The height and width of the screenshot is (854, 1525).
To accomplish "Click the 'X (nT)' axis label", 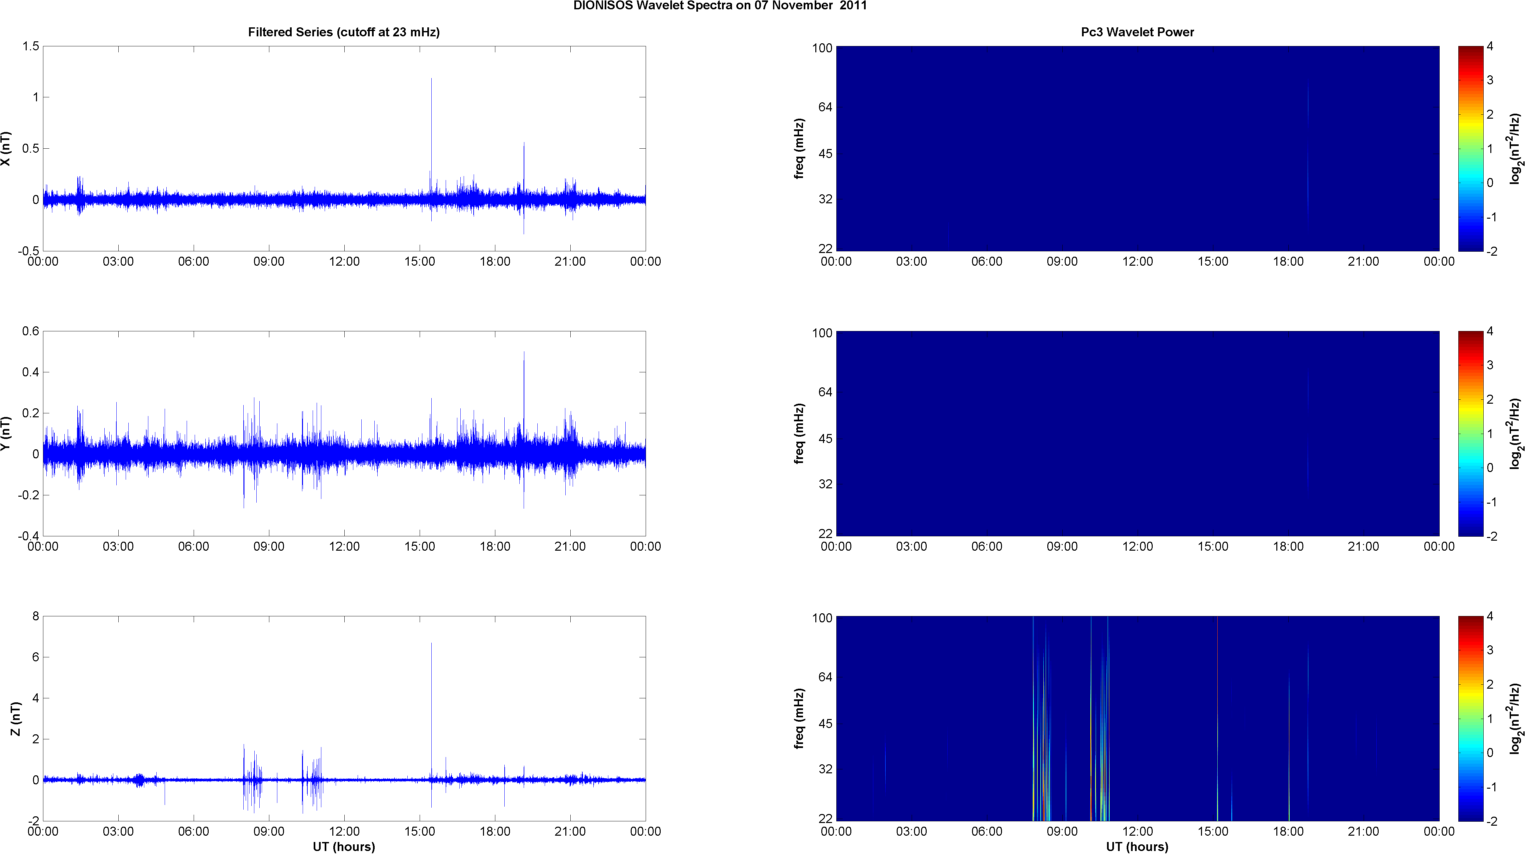I will pyautogui.click(x=7, y=149).
